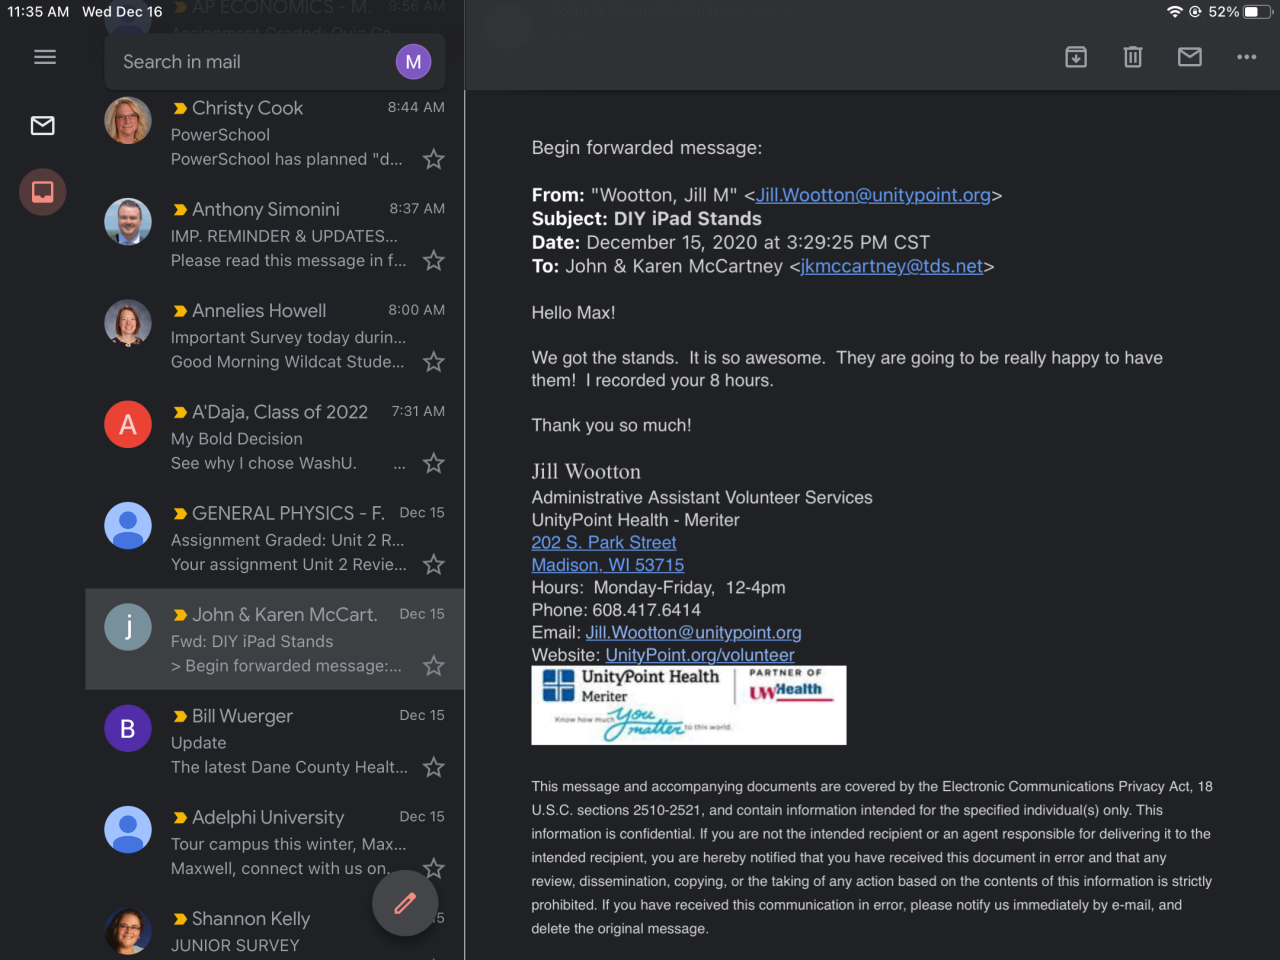Star the Bill Wuerger Update email
Screen dimensions: 1280x960
434,767
